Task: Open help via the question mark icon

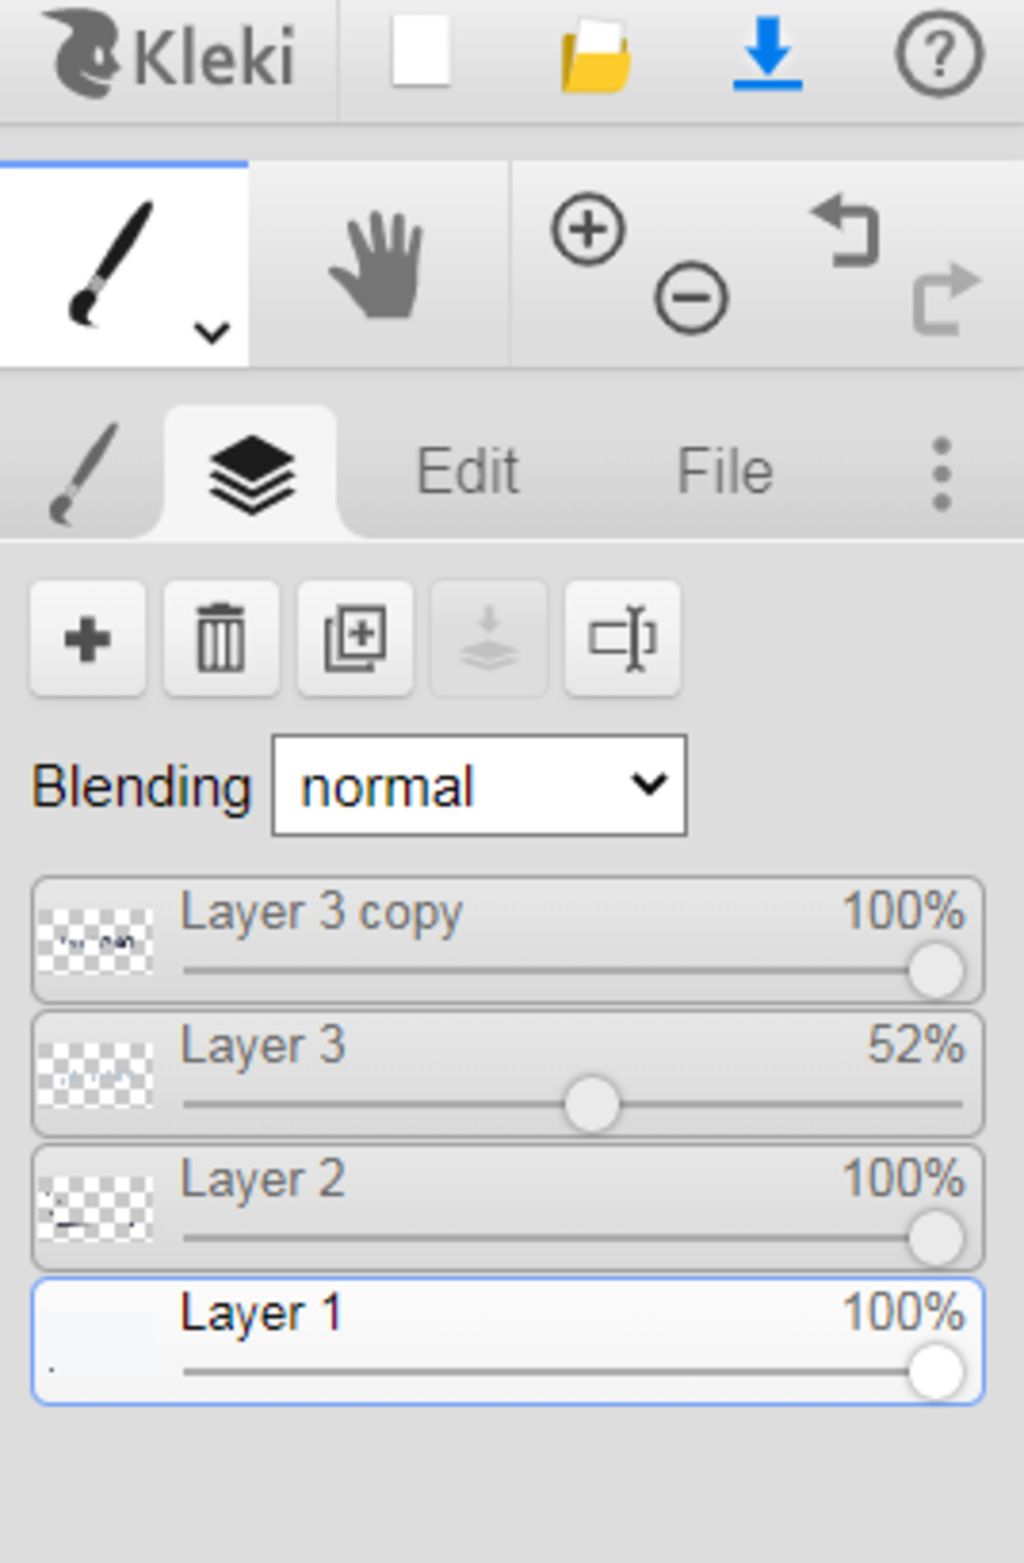Action: click(938, 55)
